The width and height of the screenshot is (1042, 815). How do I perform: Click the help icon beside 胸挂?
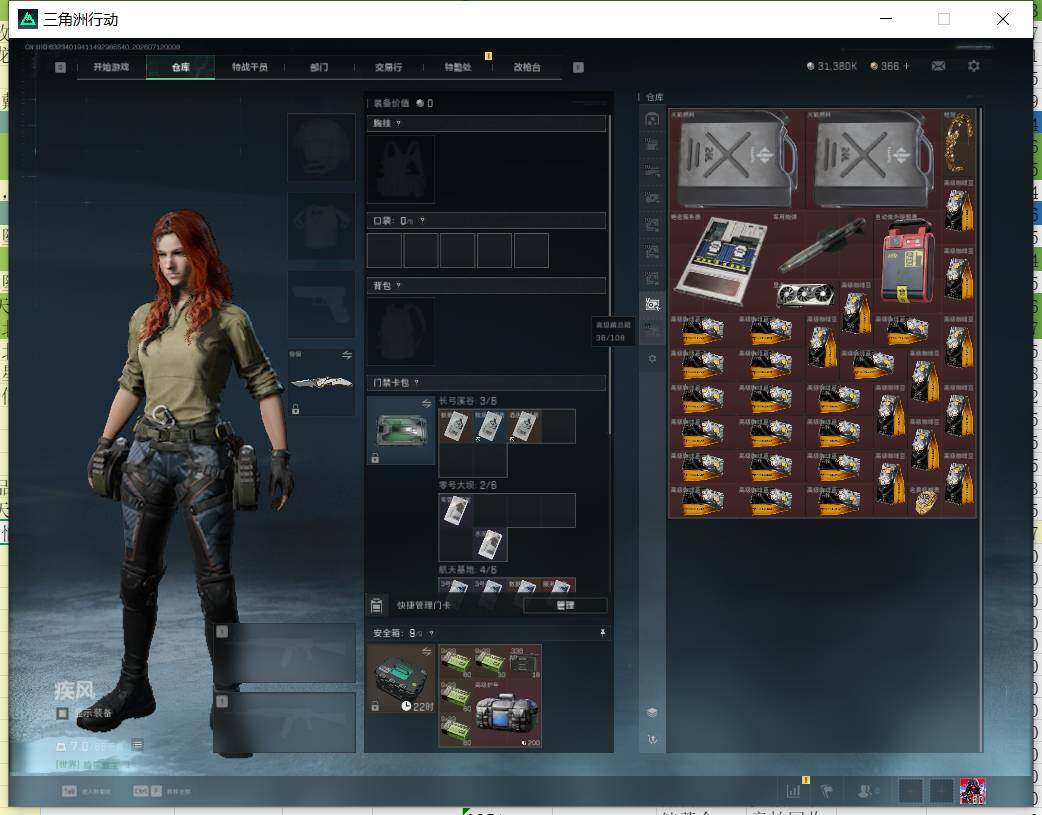[x=399, y=124]
